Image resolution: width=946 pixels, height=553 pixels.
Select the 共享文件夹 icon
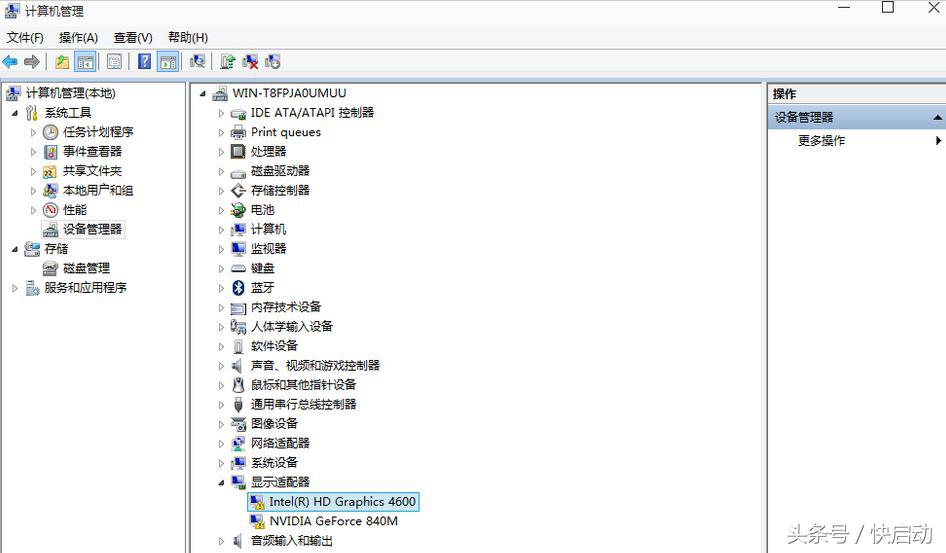point(50,171)
